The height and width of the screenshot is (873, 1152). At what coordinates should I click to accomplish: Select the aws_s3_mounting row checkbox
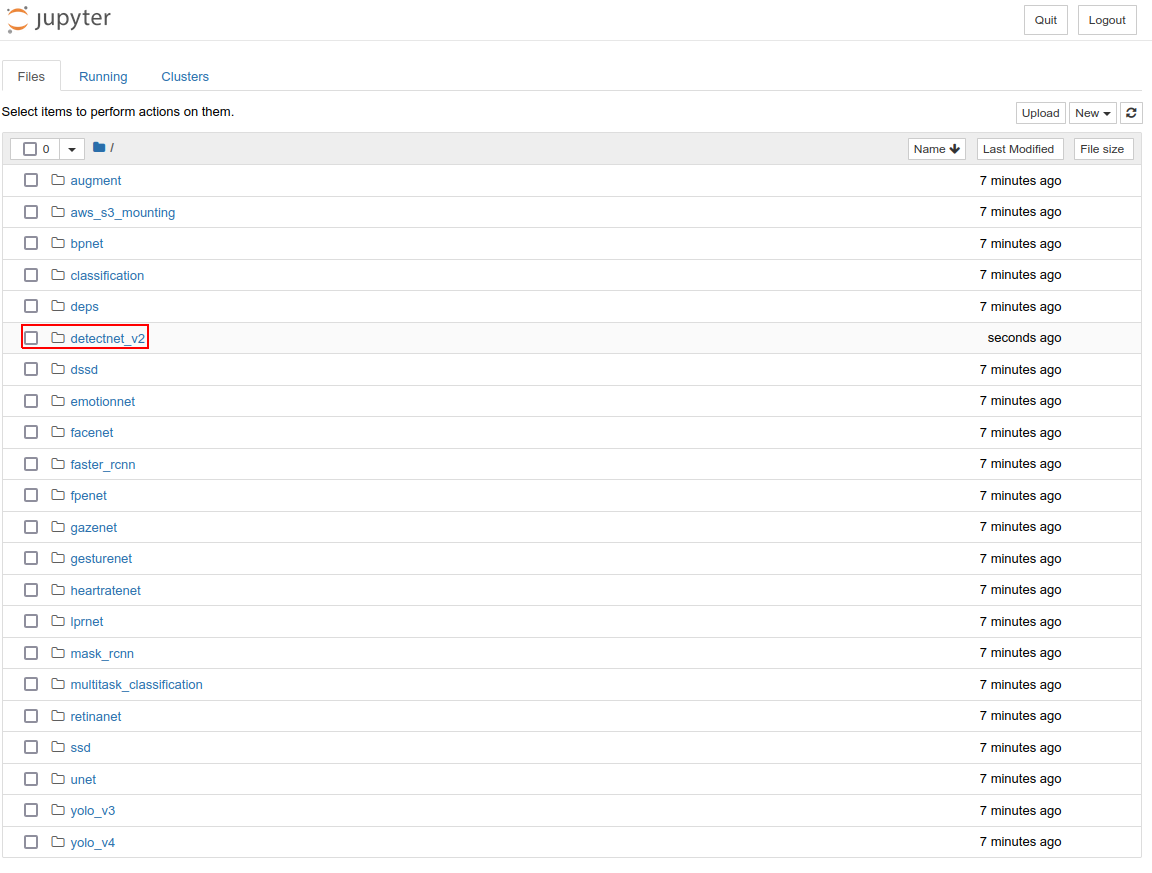[31, 212]
